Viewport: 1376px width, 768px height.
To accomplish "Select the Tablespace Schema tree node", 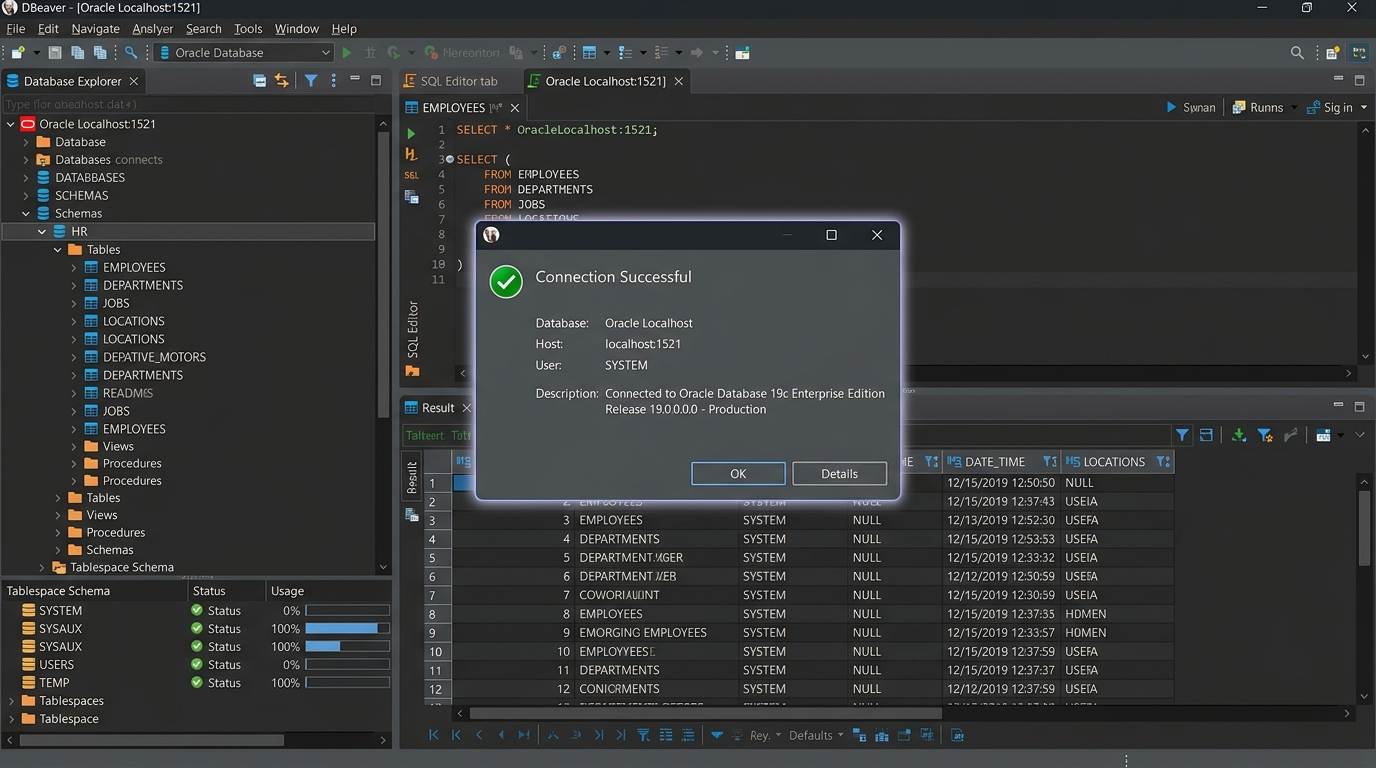I will pyautogui.click(x=122, y=567).
